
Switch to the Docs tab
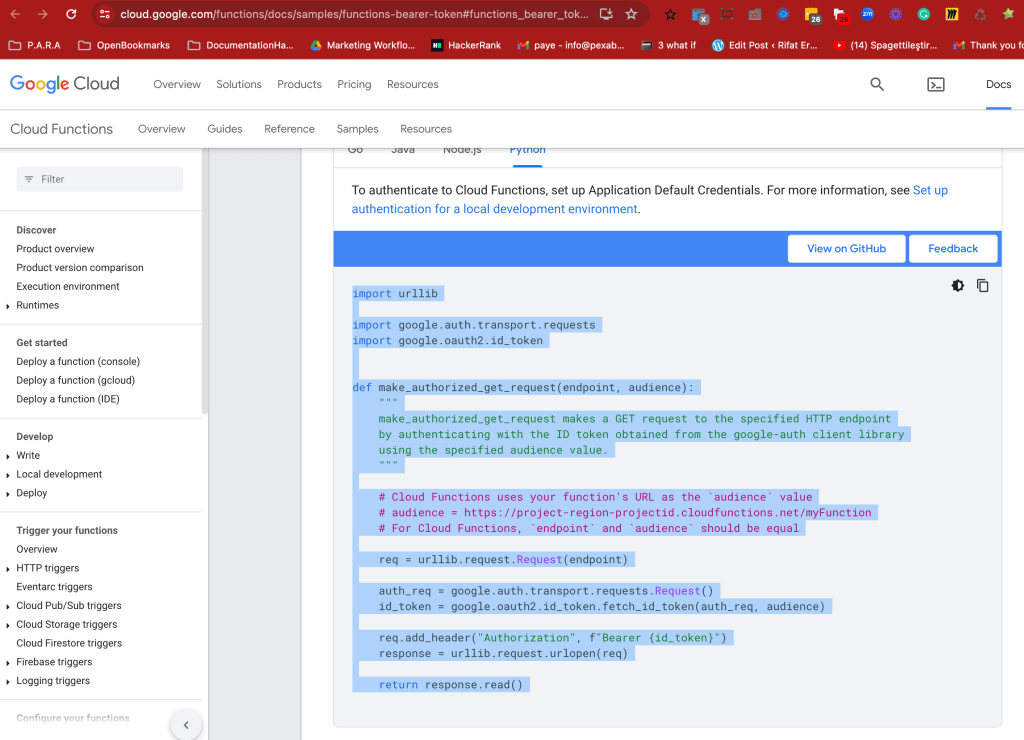point(998,84)
